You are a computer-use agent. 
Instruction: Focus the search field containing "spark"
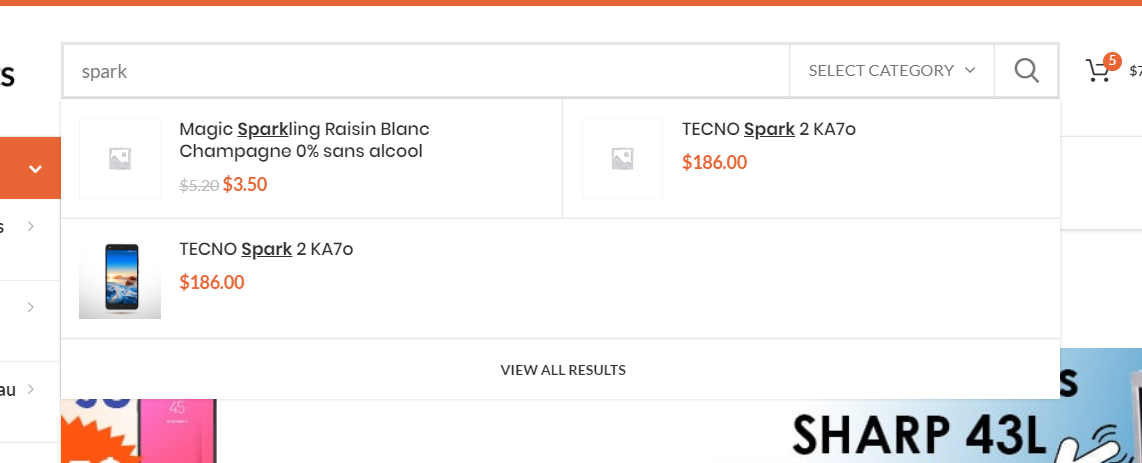pos(425,71)
